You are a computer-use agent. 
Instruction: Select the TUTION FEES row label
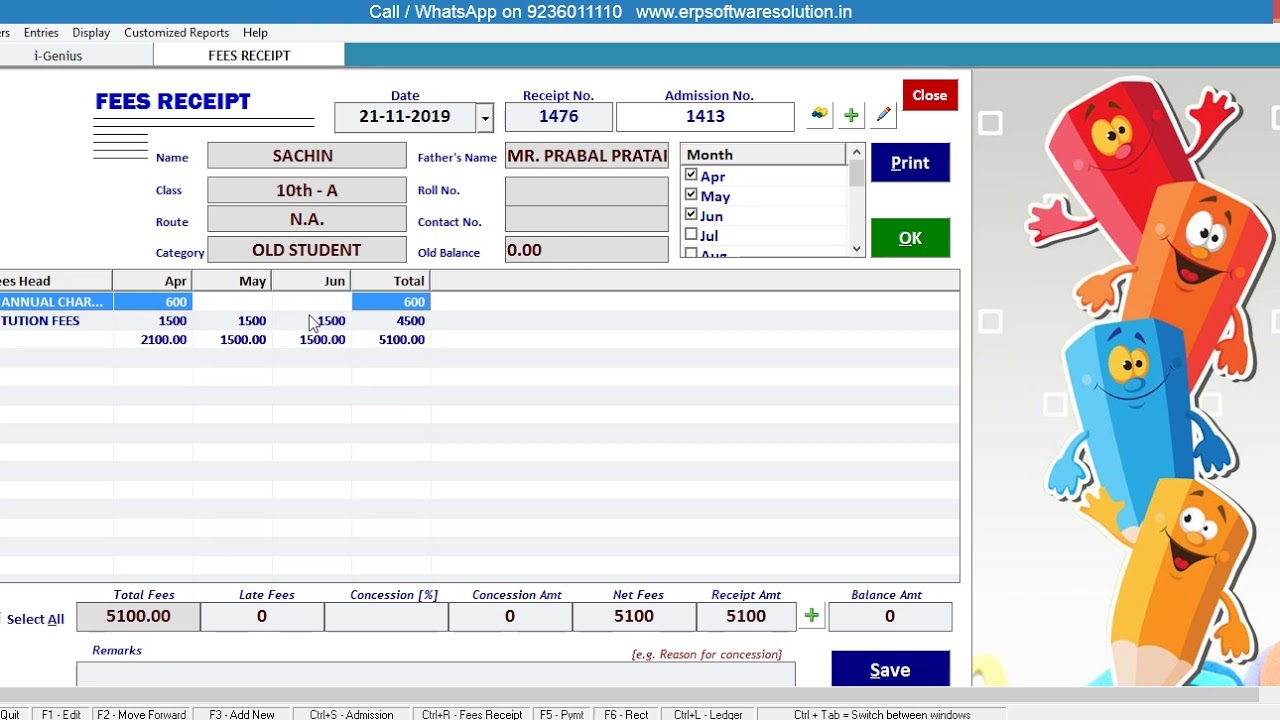tap(40, 321)
